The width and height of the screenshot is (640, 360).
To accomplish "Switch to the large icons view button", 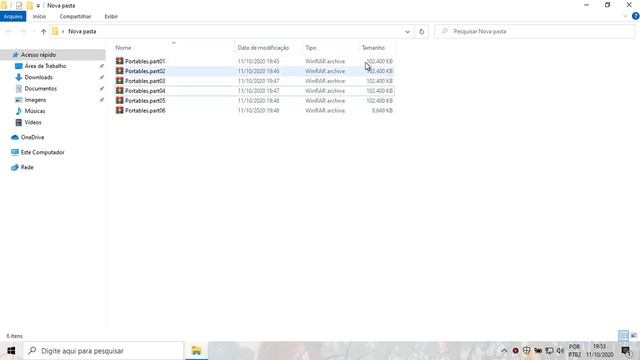I will click(x=634, y=336).
